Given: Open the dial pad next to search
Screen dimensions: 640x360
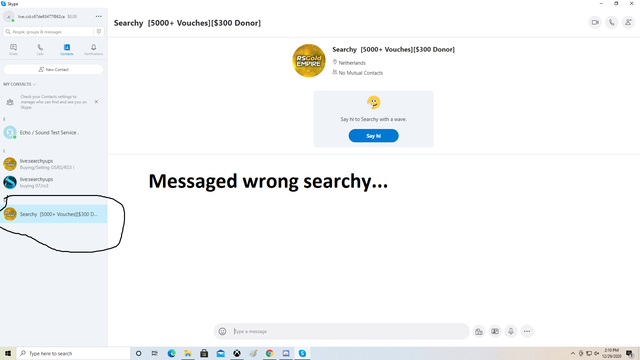Looking at the screenshot, I should (x=99, y=31).
